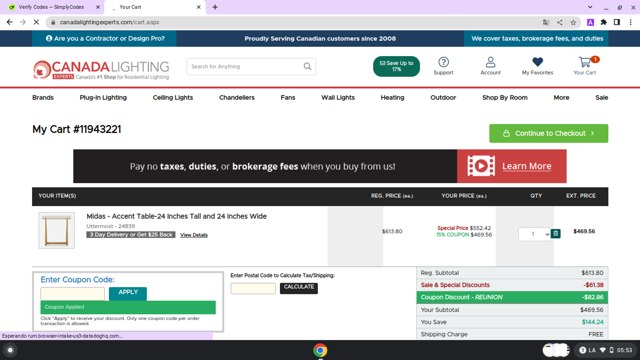Click We cover taxes banner link
The width and height of the screenshot is (640, 360).
(537, 39)
